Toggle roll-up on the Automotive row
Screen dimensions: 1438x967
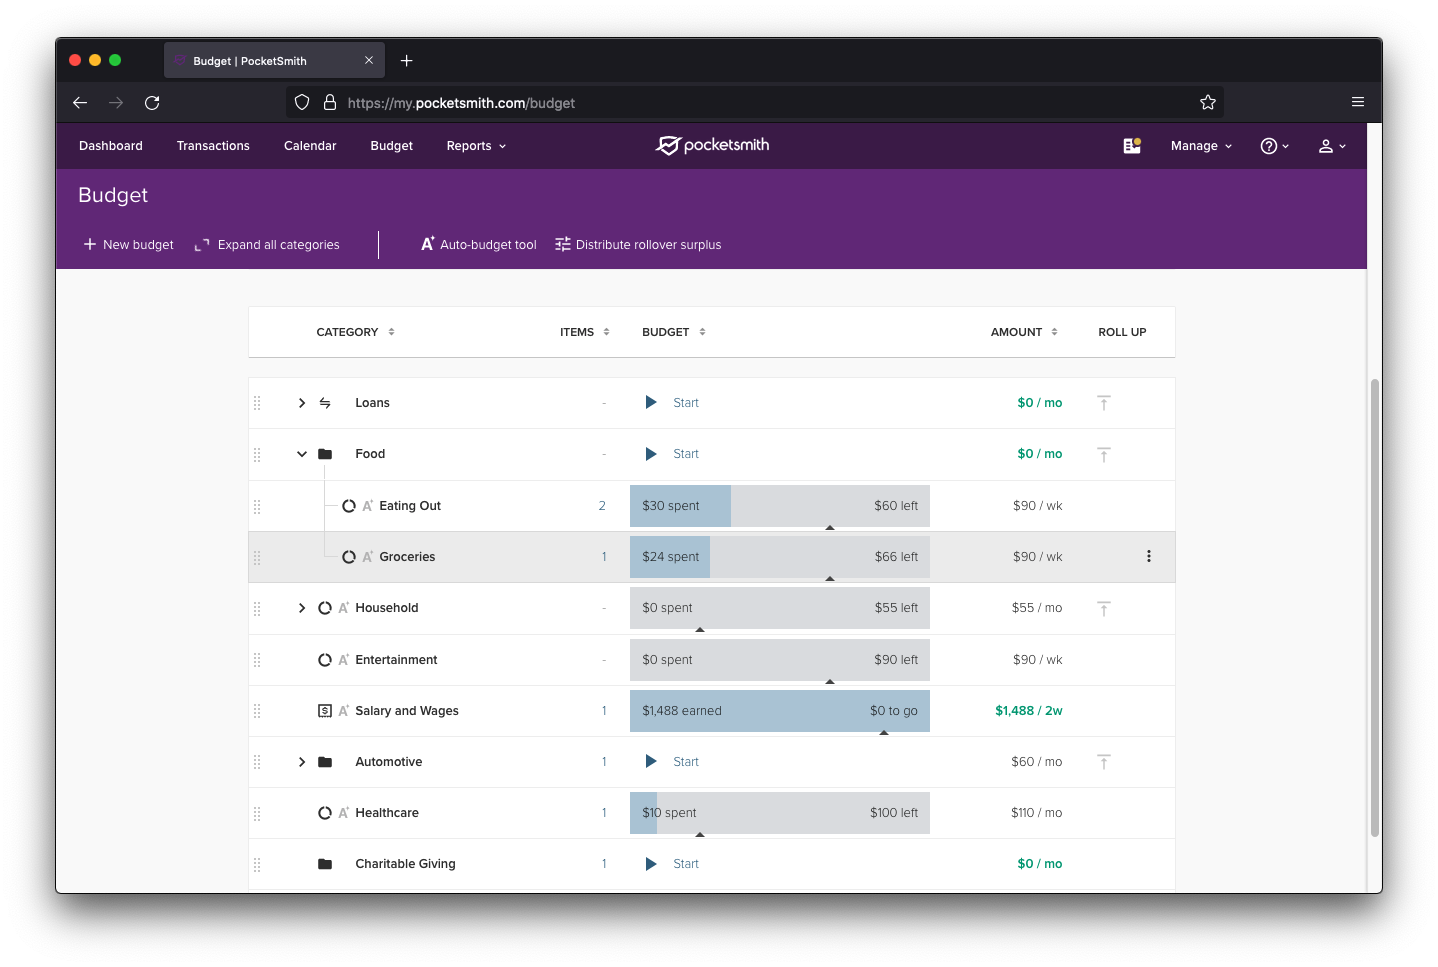coord(1104,761)
